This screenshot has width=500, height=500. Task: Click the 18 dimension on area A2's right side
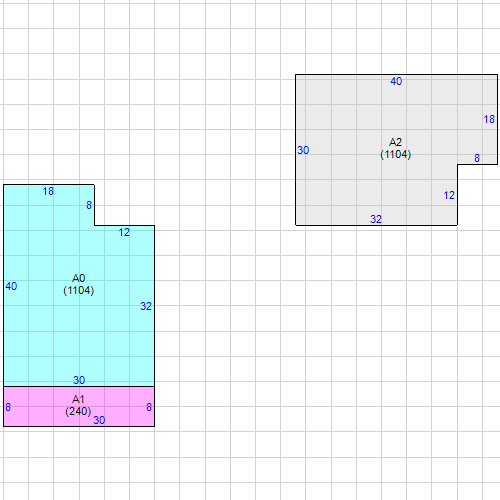tap(489, 119)
